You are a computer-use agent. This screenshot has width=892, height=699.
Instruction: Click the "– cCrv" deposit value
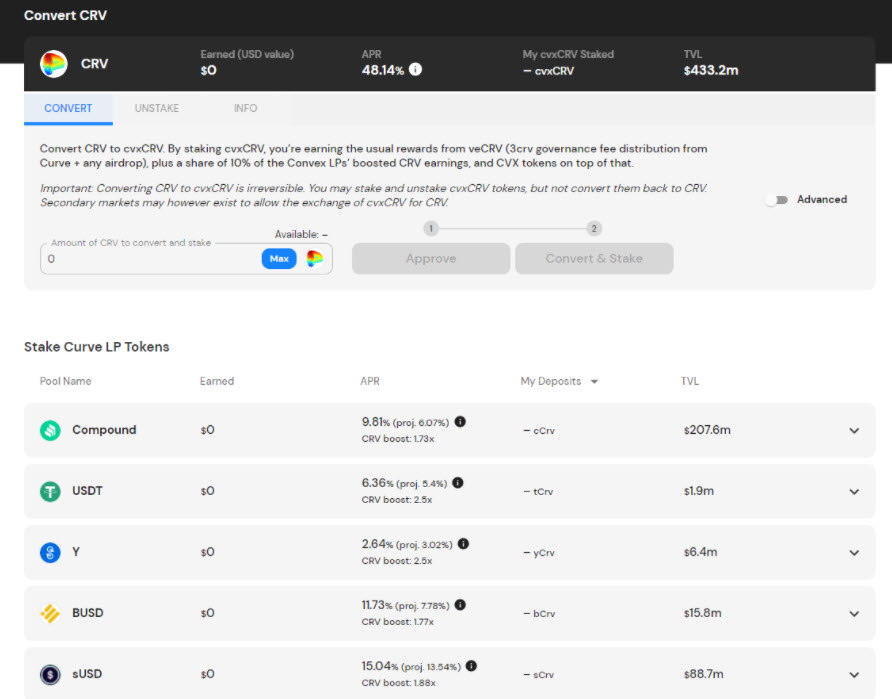(539, 431)
